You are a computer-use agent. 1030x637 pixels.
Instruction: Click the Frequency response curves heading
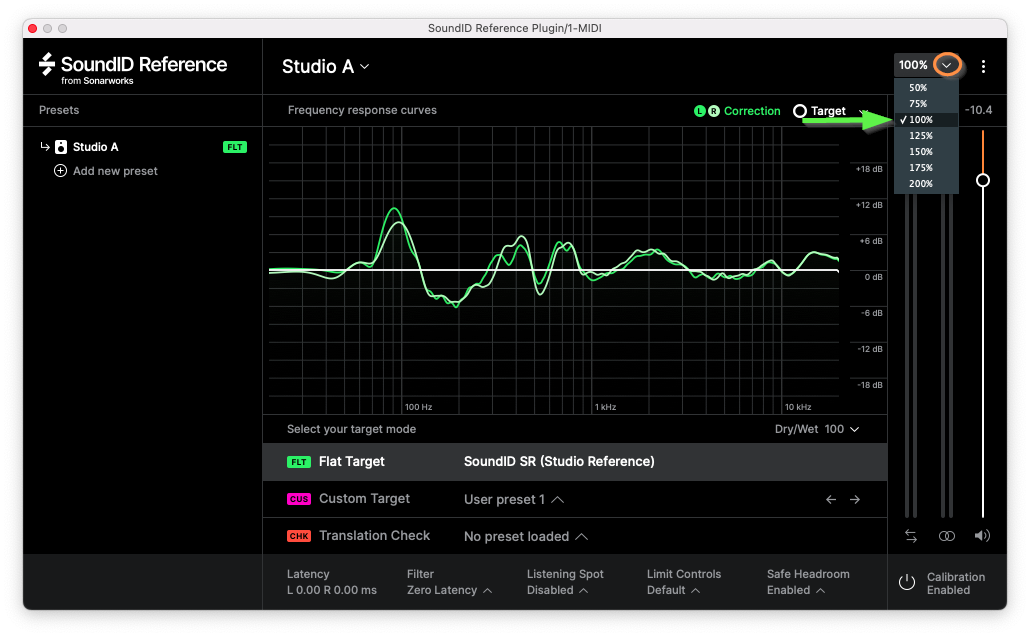click(x=362, y=110)
